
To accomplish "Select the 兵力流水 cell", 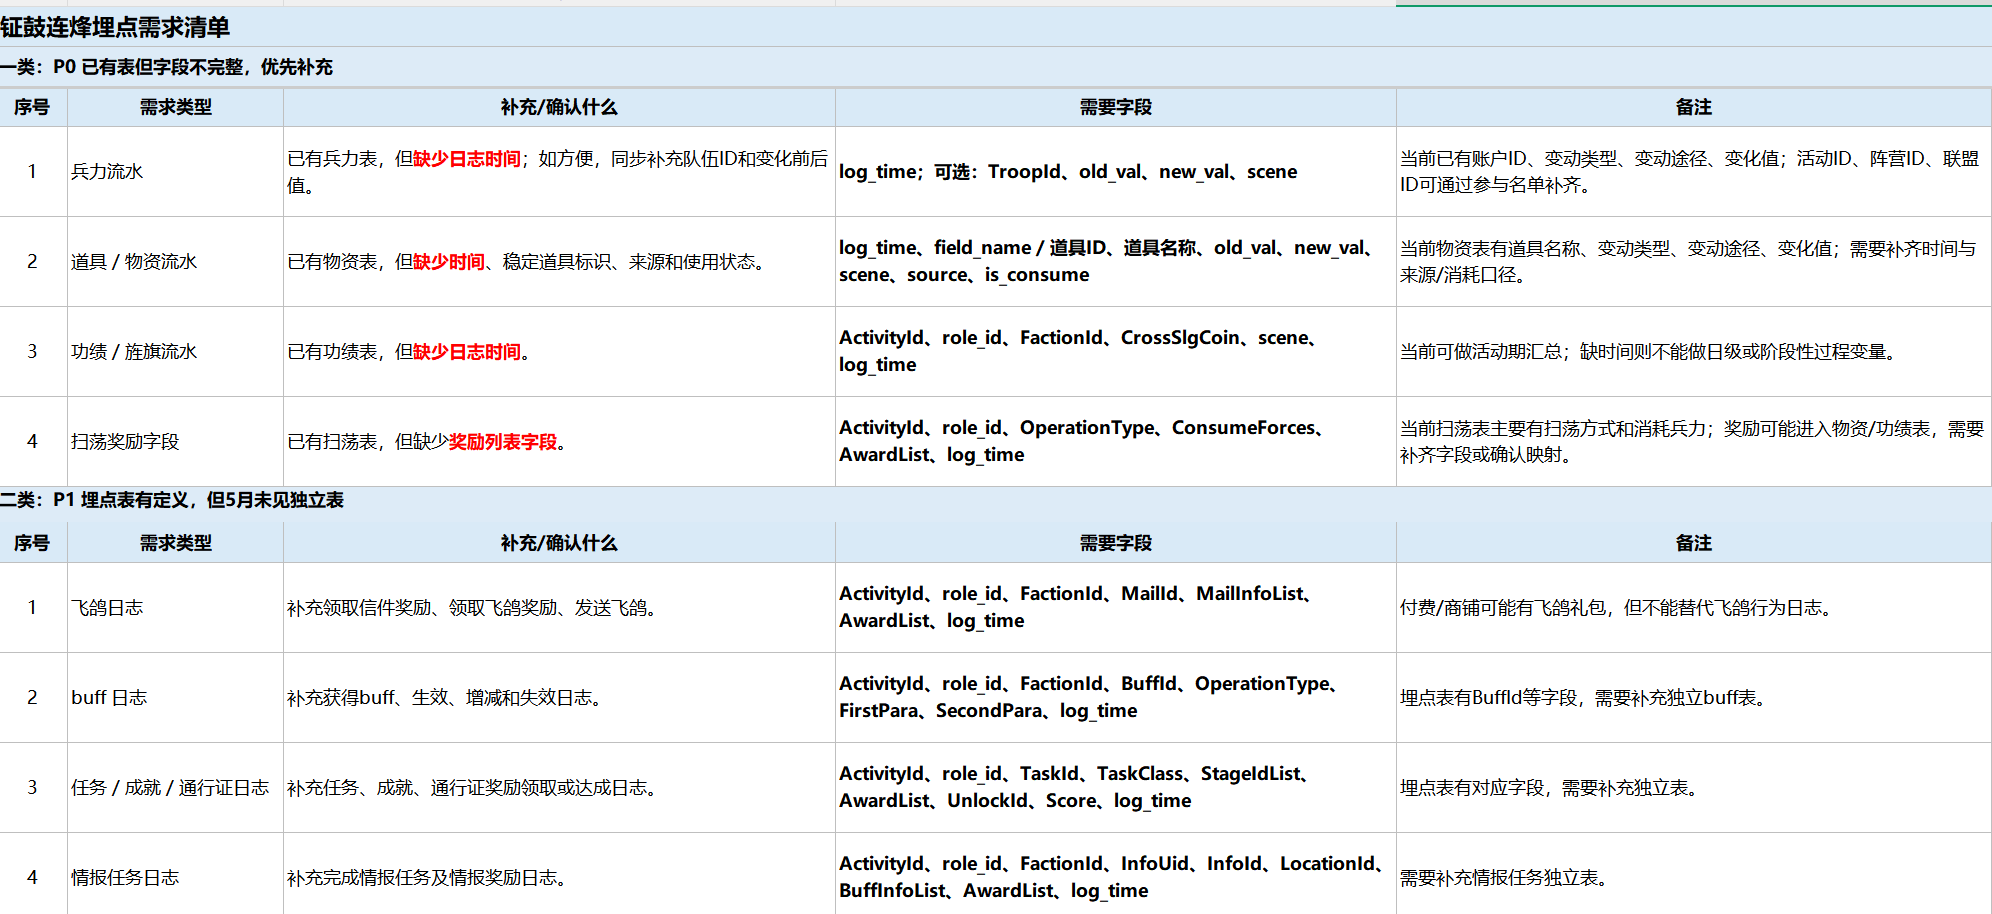I will [x=176, y=172].
